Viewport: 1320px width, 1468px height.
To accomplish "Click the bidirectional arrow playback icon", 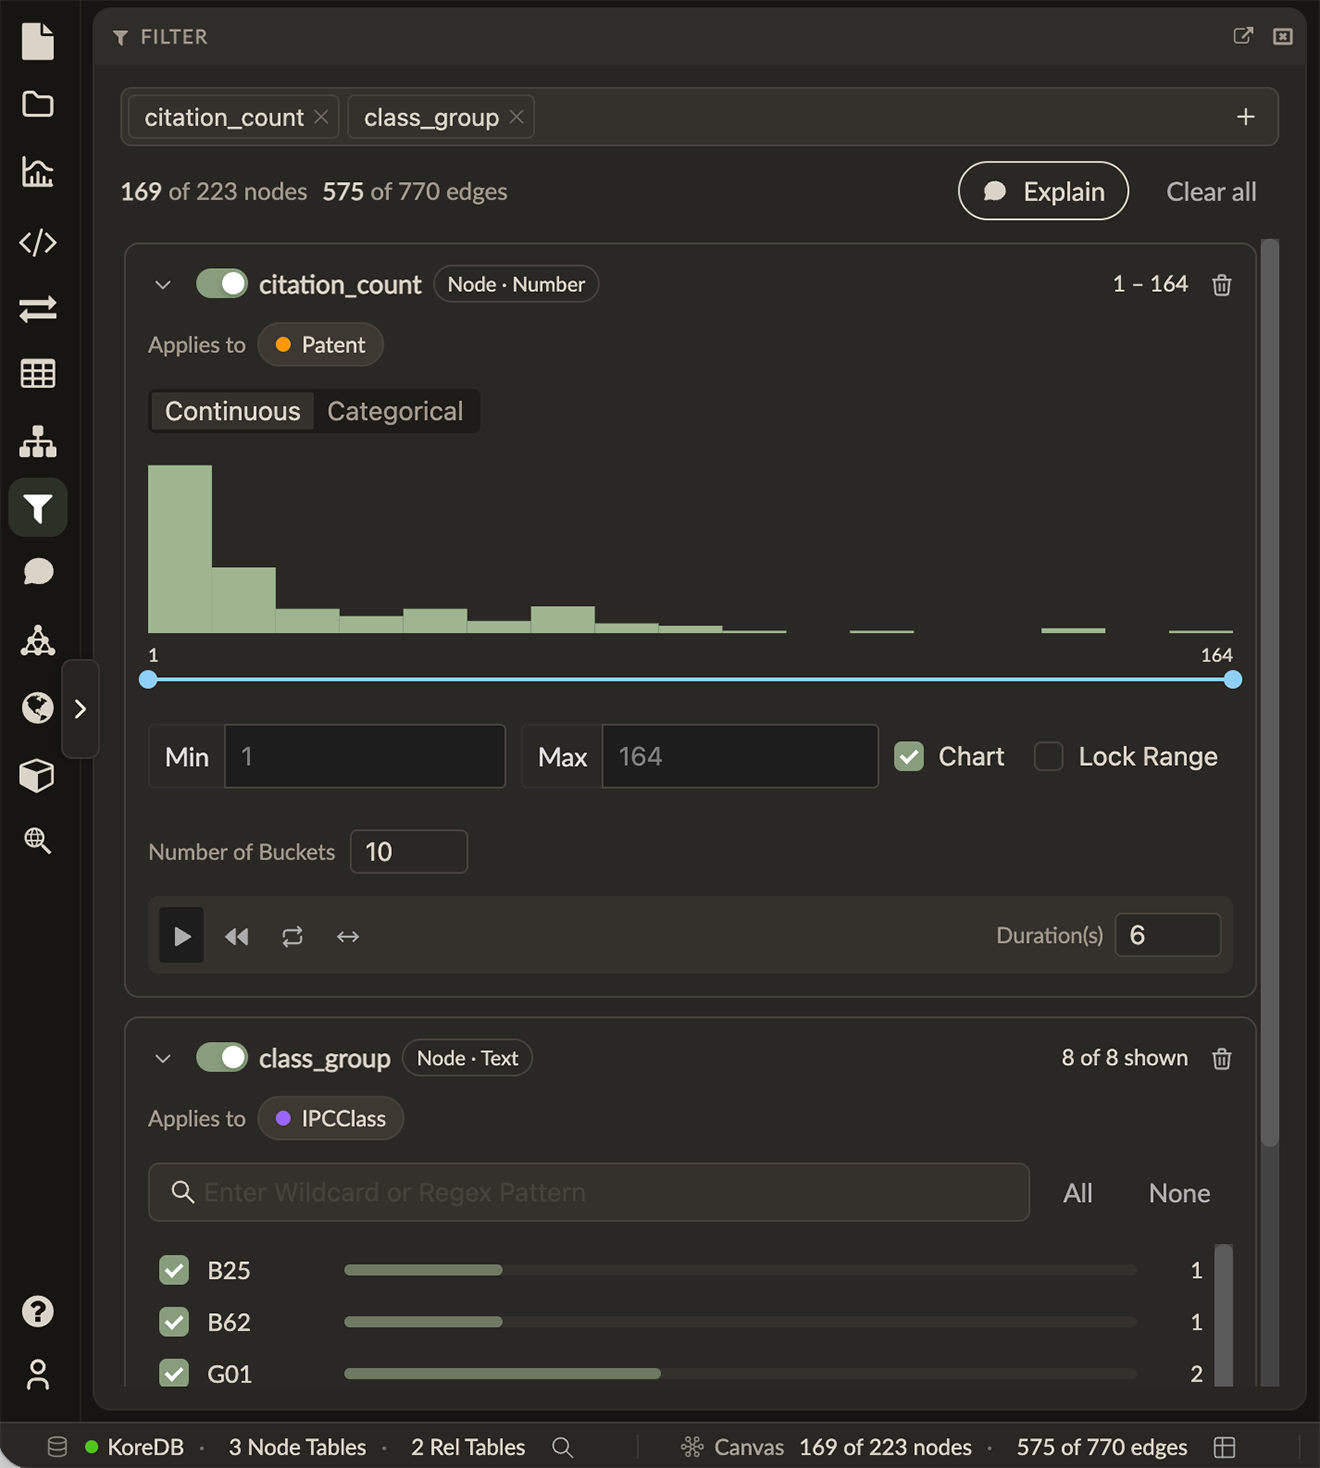I will (x=348, y=936).
